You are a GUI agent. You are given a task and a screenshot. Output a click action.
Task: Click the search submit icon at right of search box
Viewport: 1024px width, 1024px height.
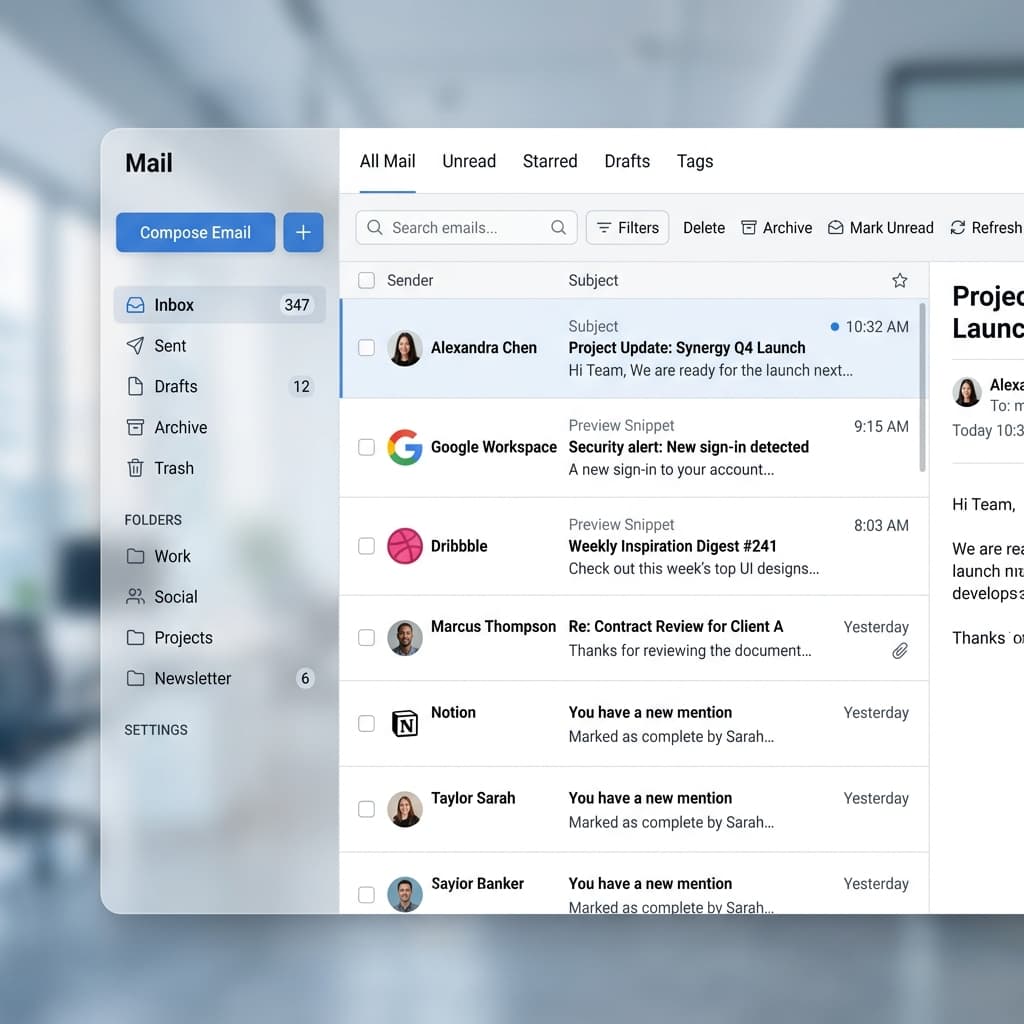[x=558, y=227]
